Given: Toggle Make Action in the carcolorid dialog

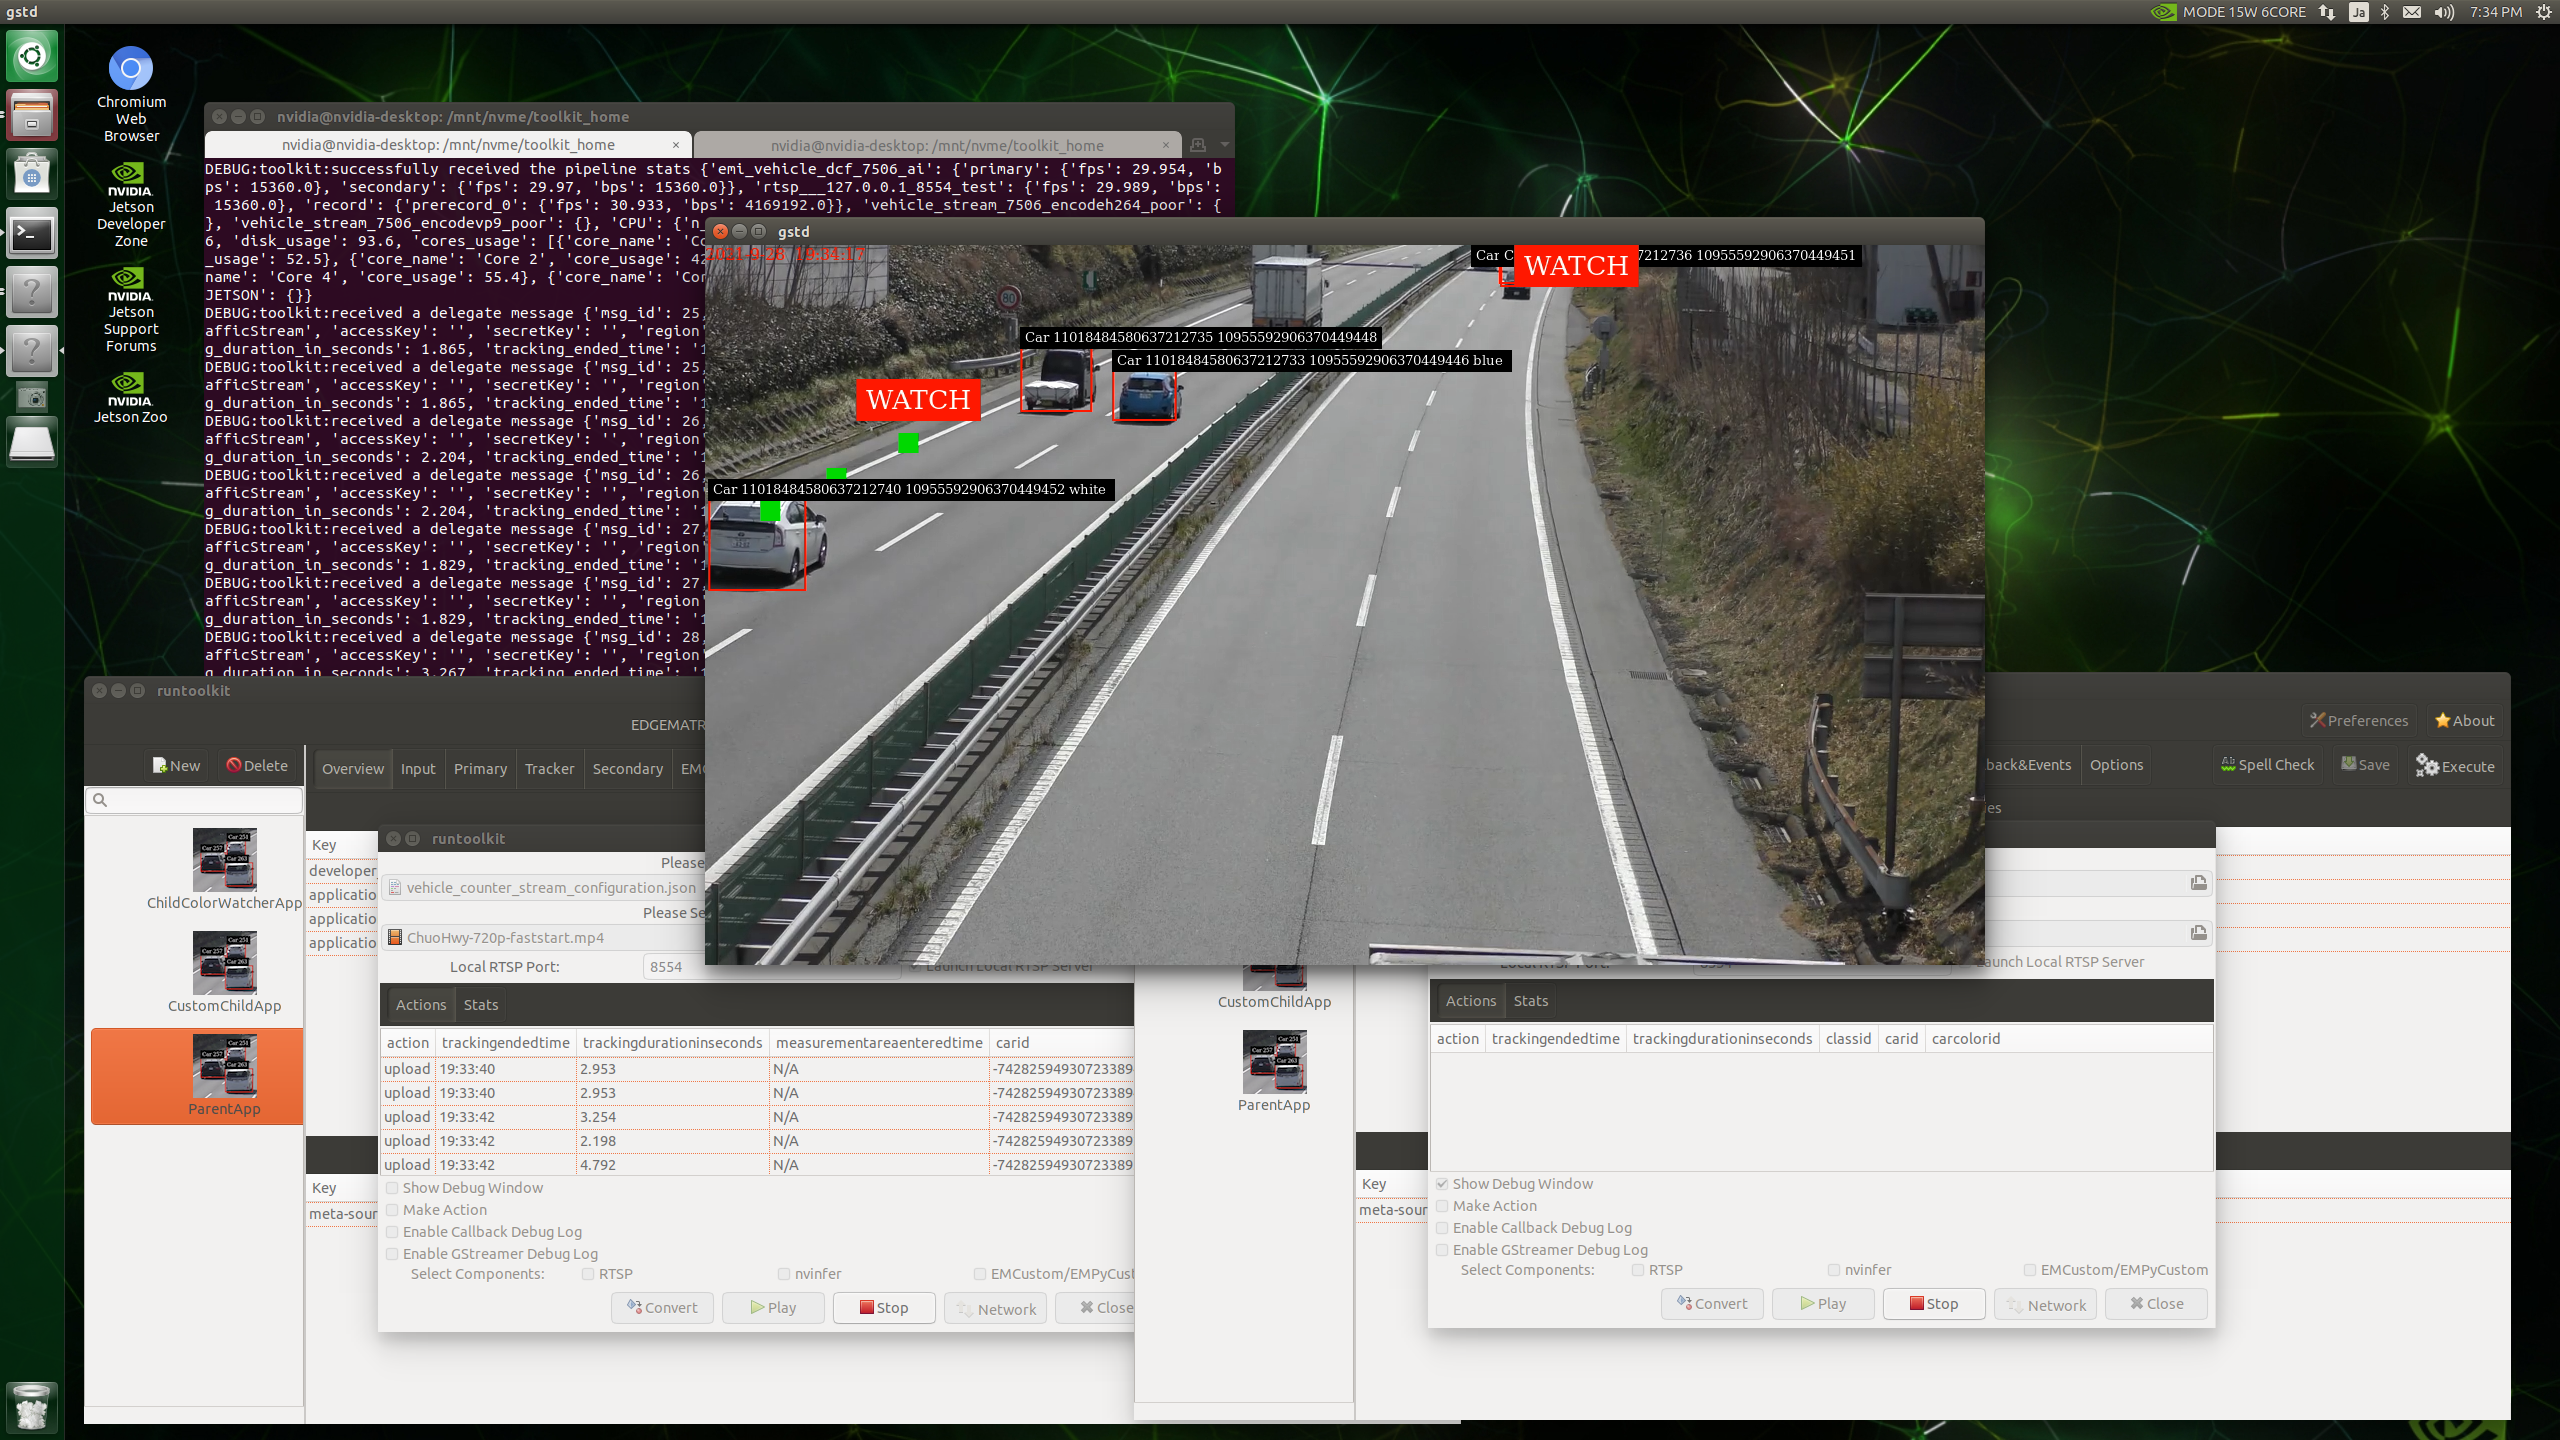Looking at the screenshot, I should pyautogui.click(x=1442, y=1206).
